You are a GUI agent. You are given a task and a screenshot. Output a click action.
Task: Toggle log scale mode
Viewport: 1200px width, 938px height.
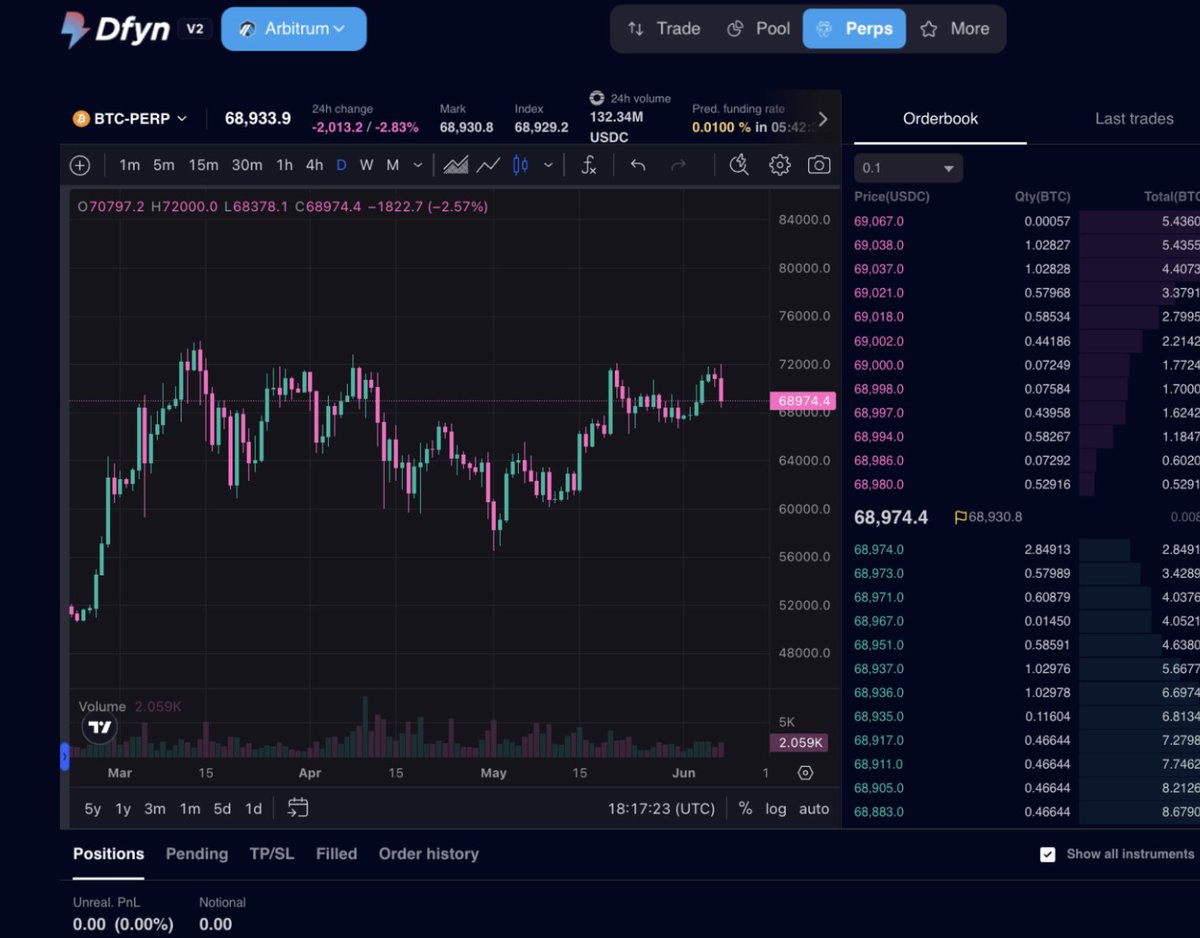tap(776, 809)
